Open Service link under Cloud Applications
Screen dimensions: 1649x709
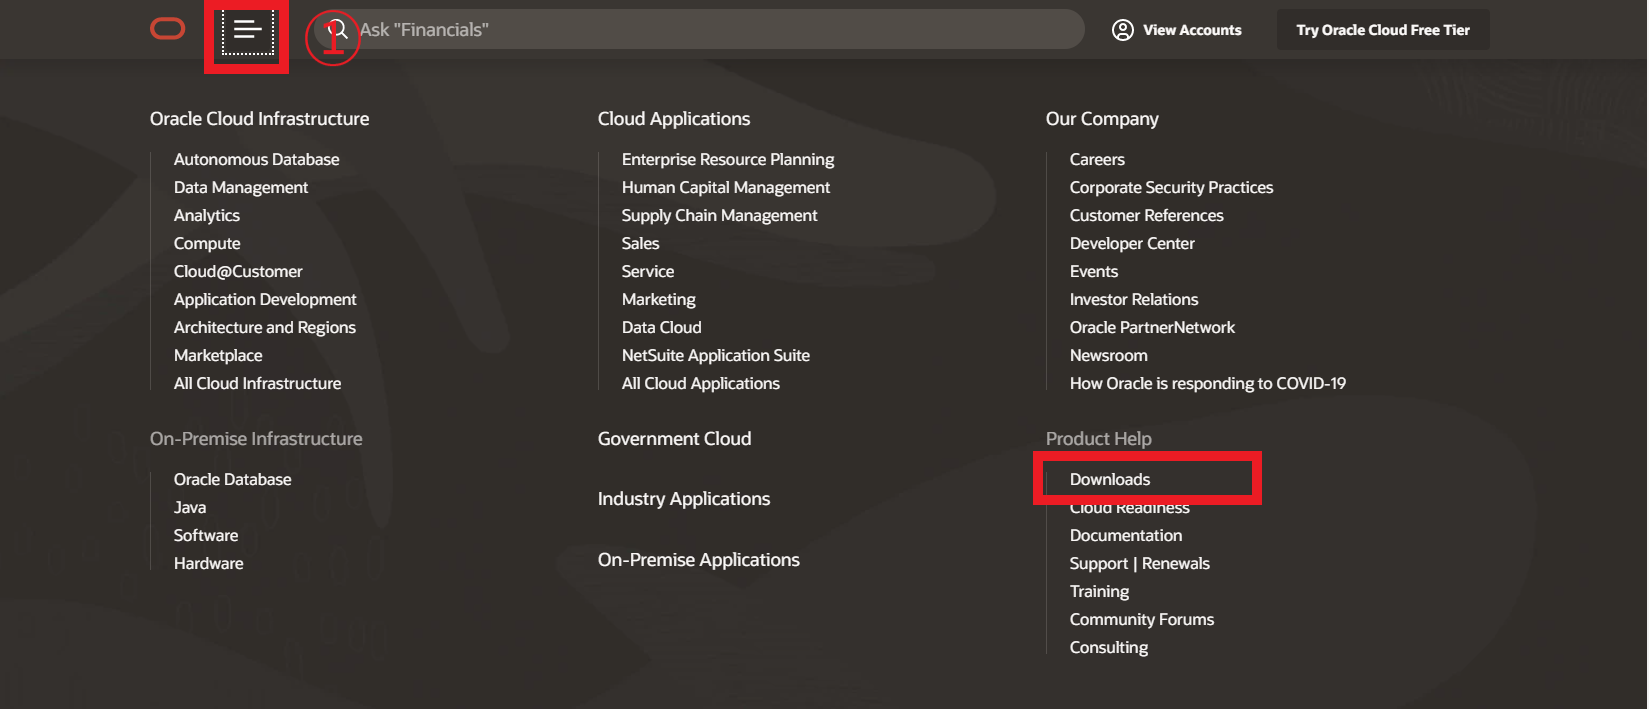[648, 271]
